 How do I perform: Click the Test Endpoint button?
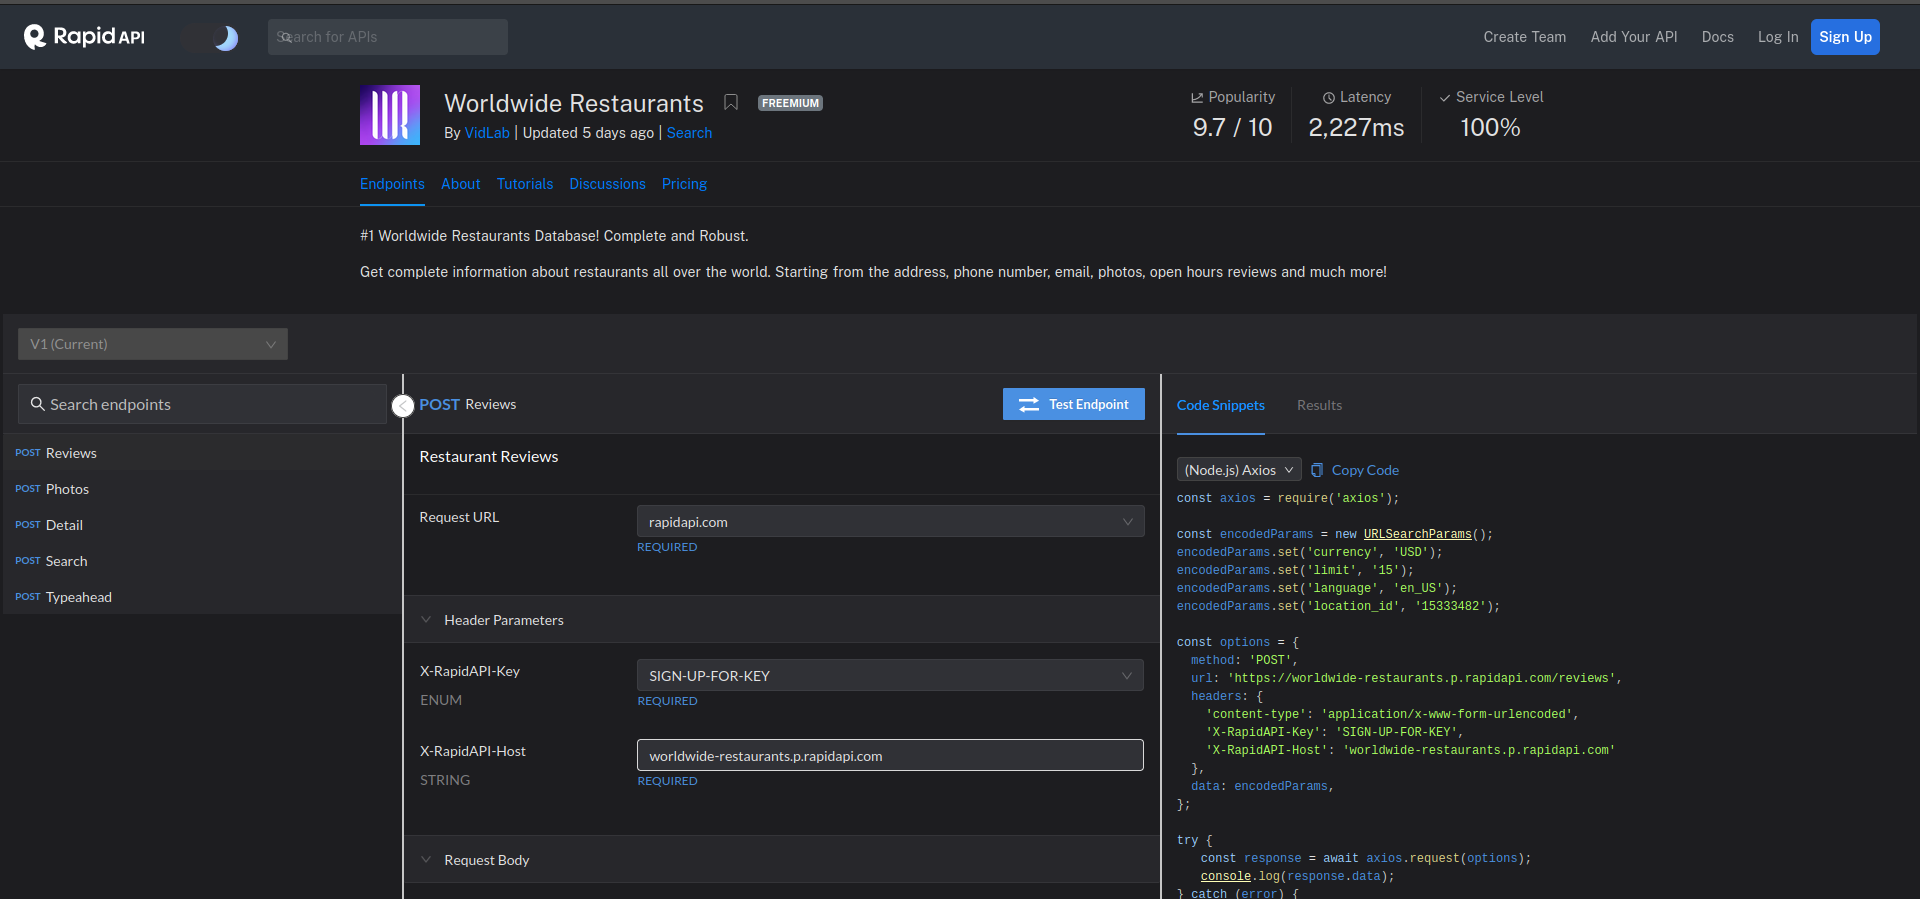point(1073,404)
